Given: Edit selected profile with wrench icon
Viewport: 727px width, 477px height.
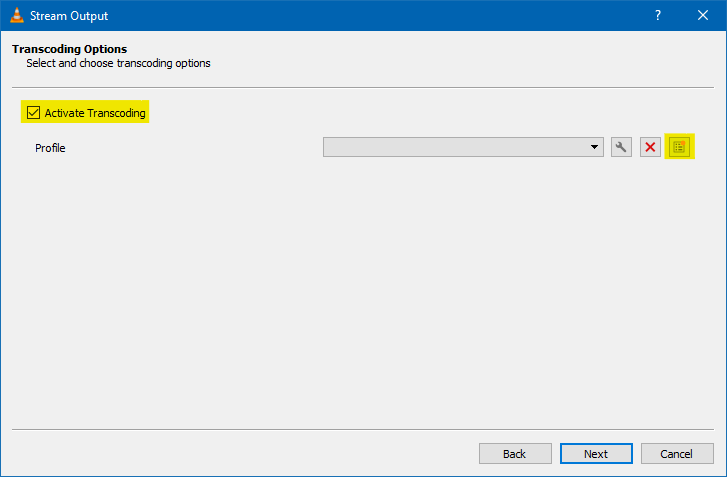Looking at the screenshot, I should [621, 147].
